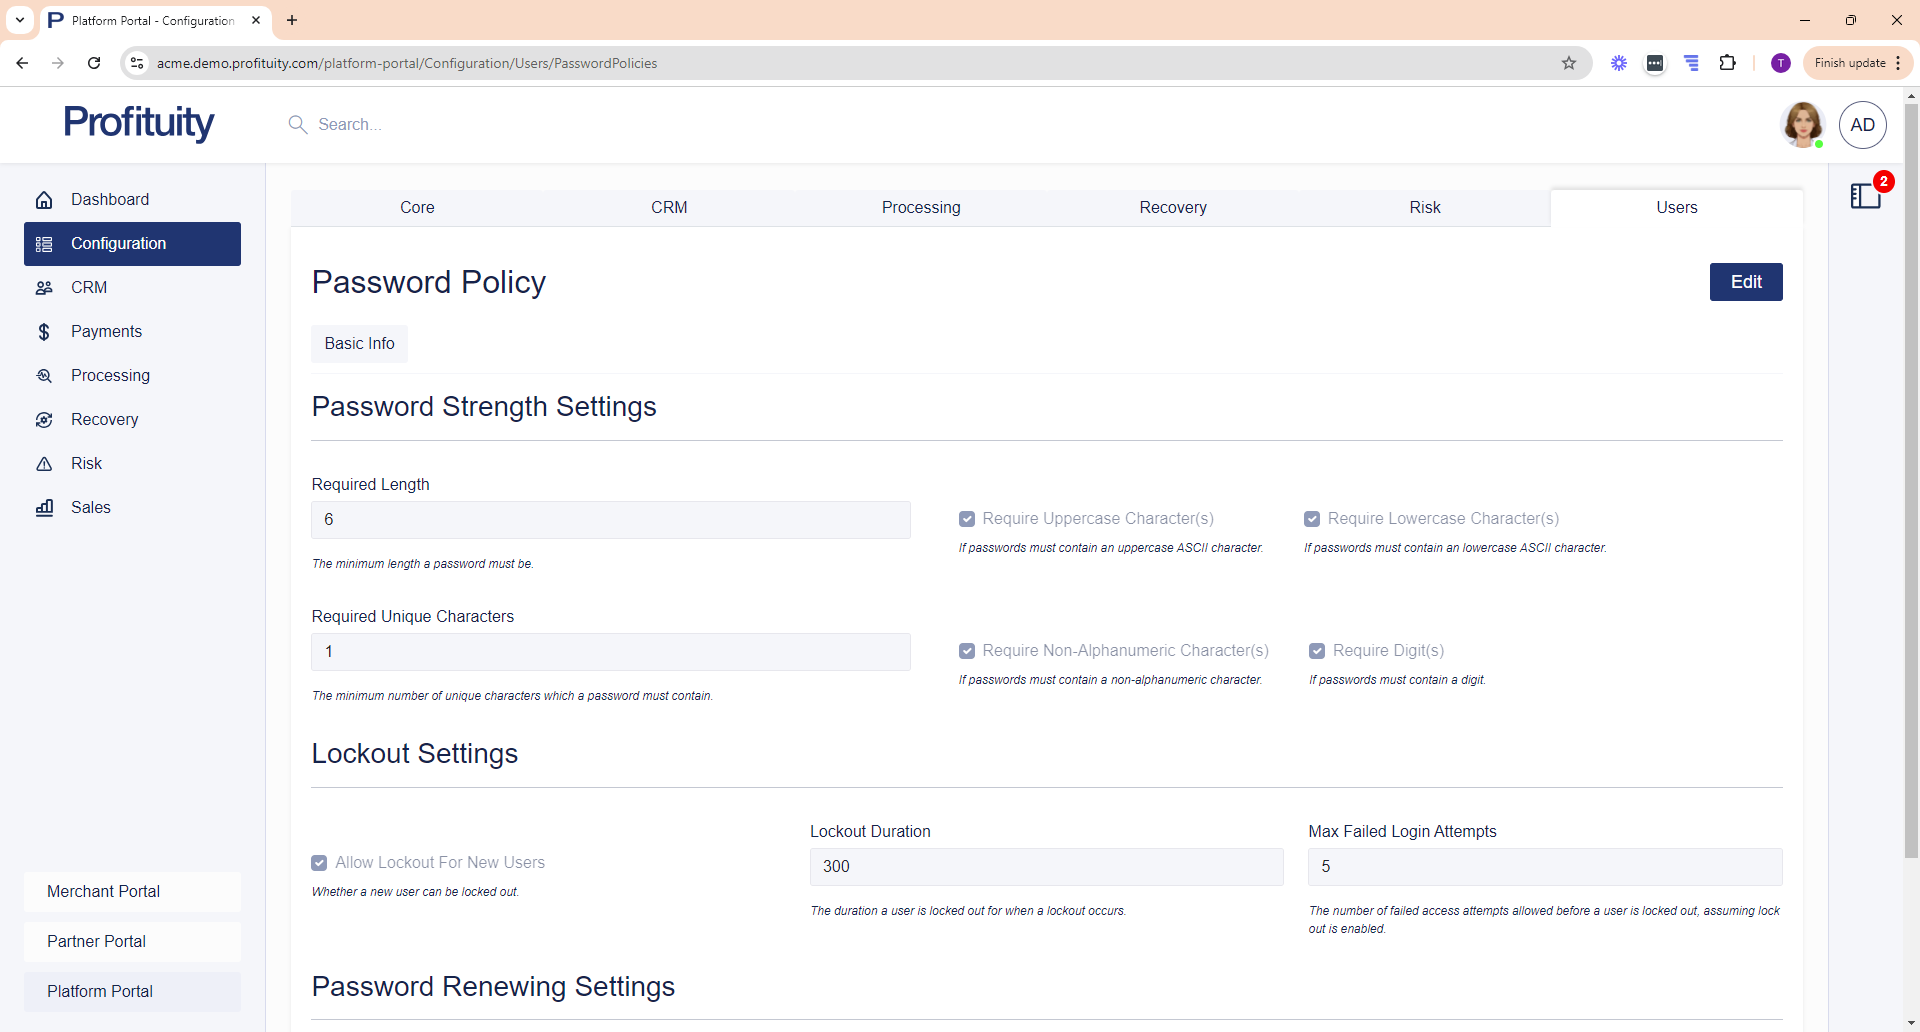1920x1032 pixels.
Task: Click the Sales bar chart icon
Action: (x=44, y=508)
